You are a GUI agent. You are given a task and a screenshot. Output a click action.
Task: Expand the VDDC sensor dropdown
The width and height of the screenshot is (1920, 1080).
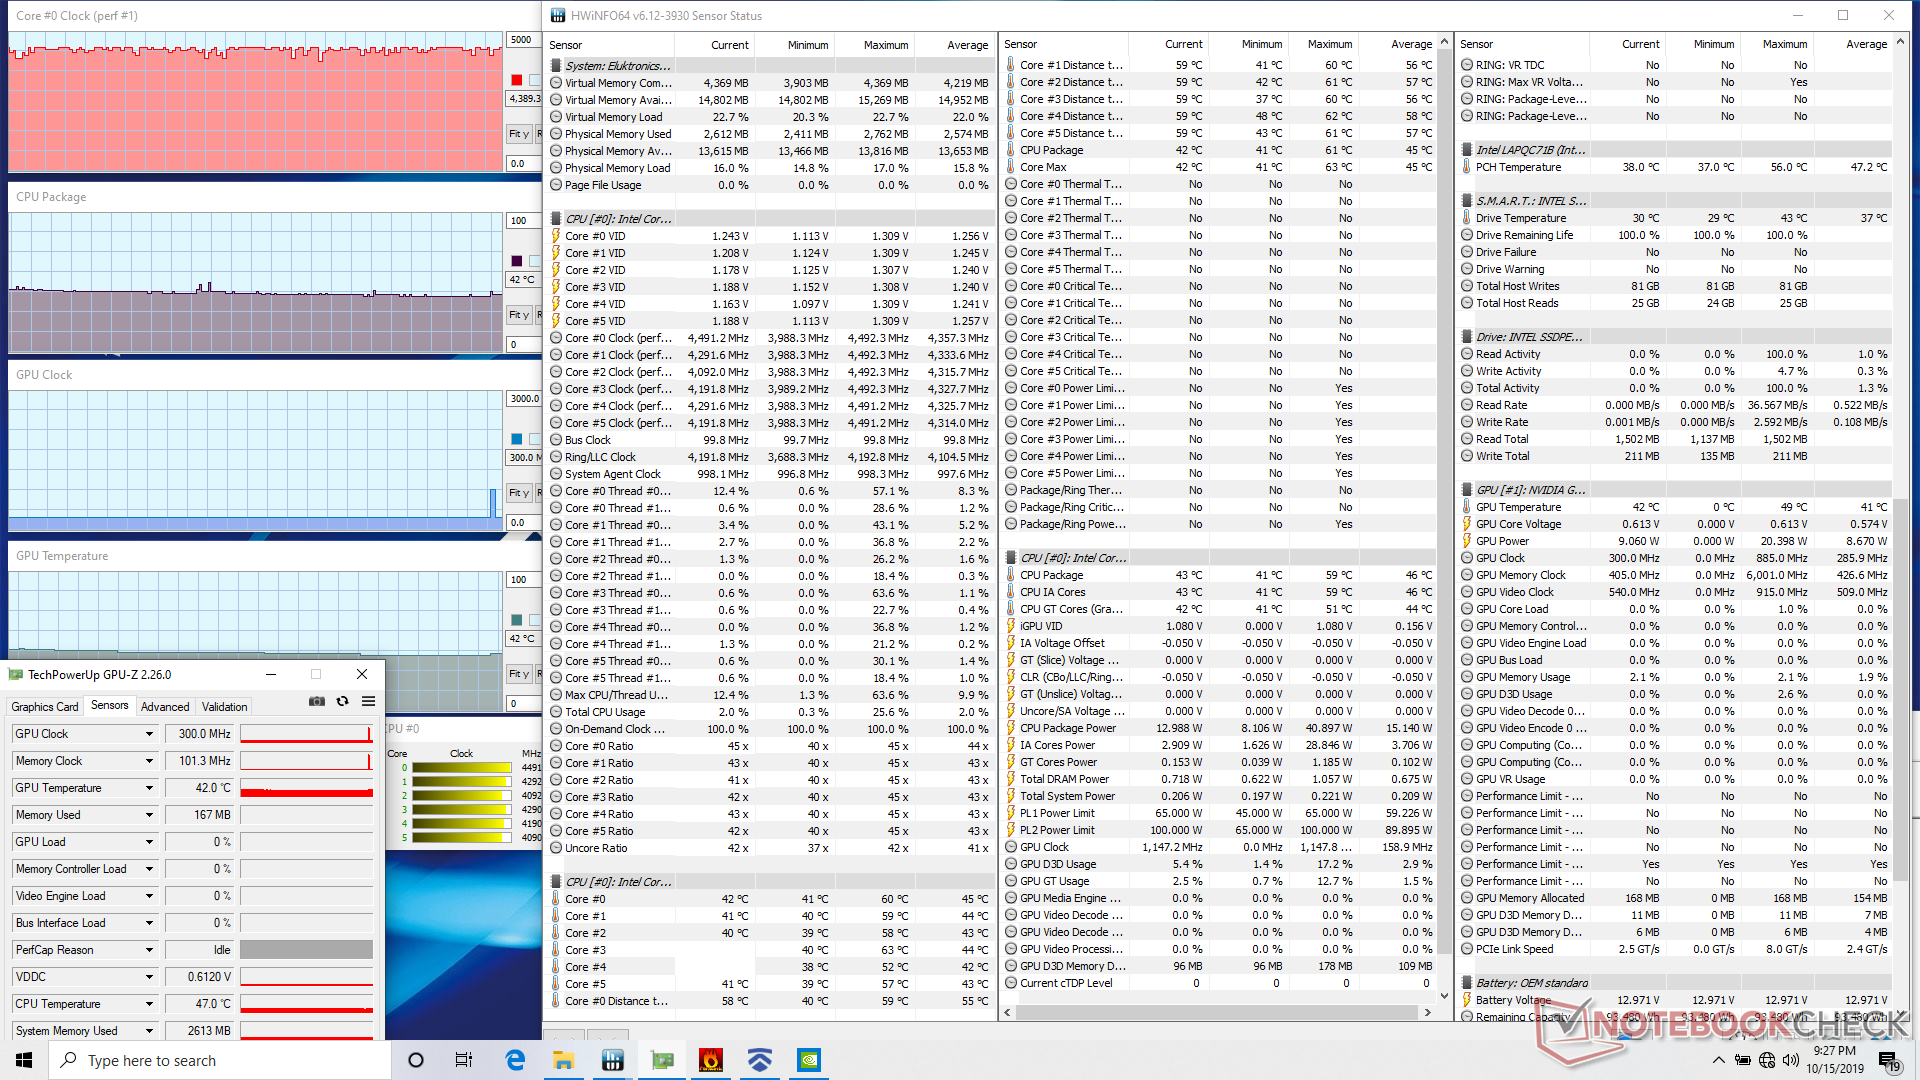[149, 977]
